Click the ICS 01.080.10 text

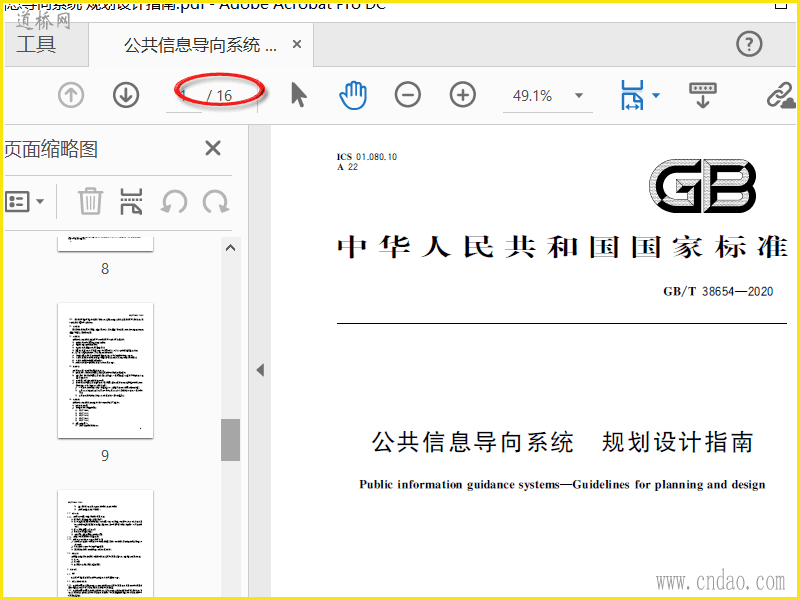[x=367, y=157]
